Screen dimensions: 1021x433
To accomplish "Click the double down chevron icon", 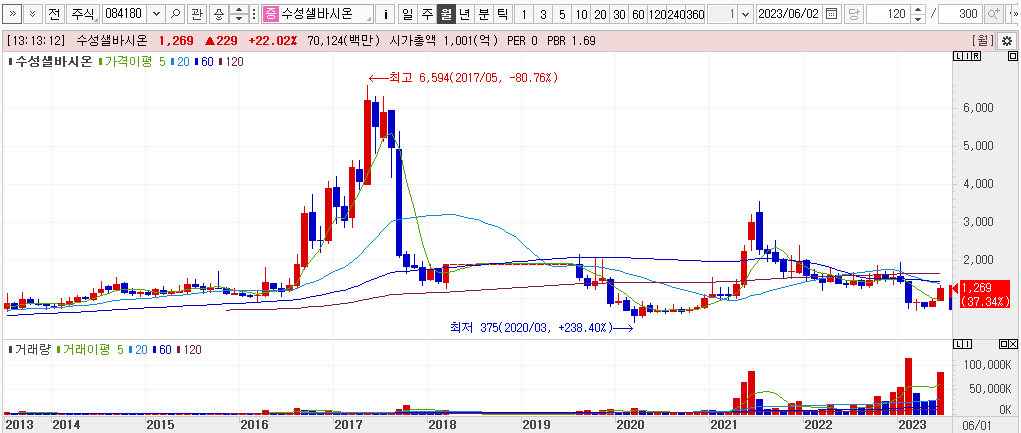I will 35,14.
